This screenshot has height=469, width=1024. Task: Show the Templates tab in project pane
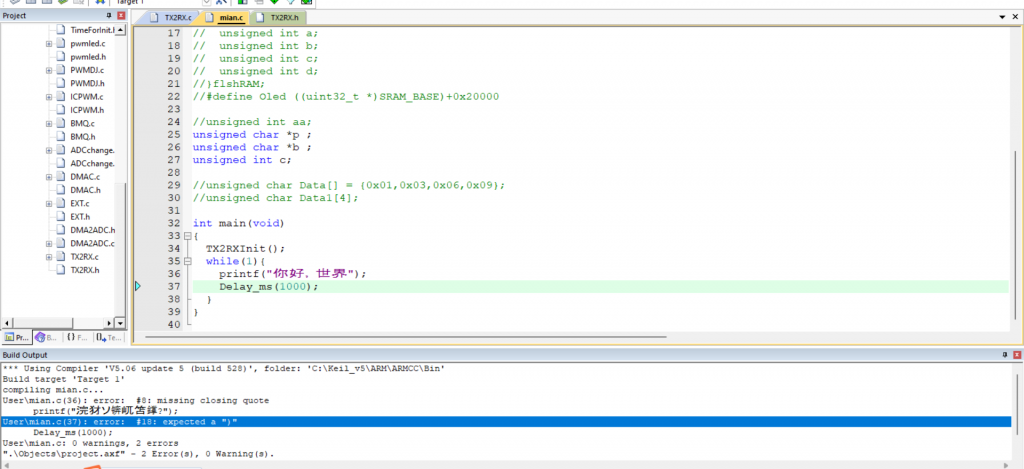click(110, 337)
